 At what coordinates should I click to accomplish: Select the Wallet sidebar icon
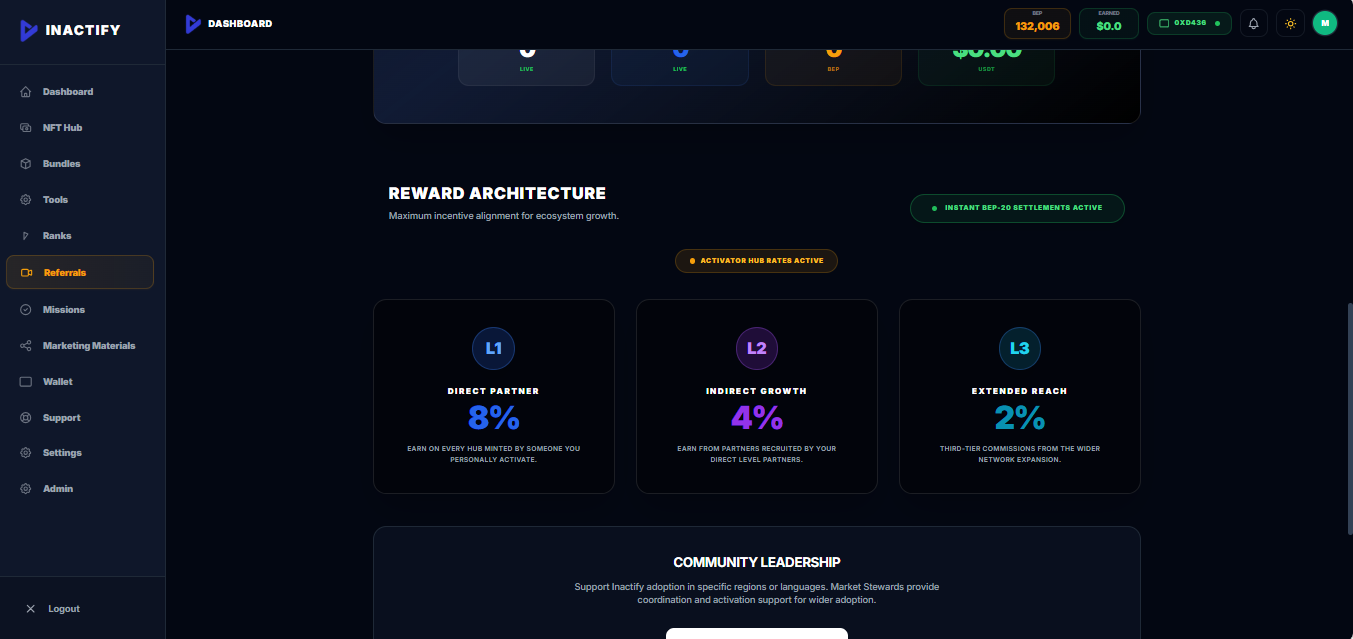point(24,381)
